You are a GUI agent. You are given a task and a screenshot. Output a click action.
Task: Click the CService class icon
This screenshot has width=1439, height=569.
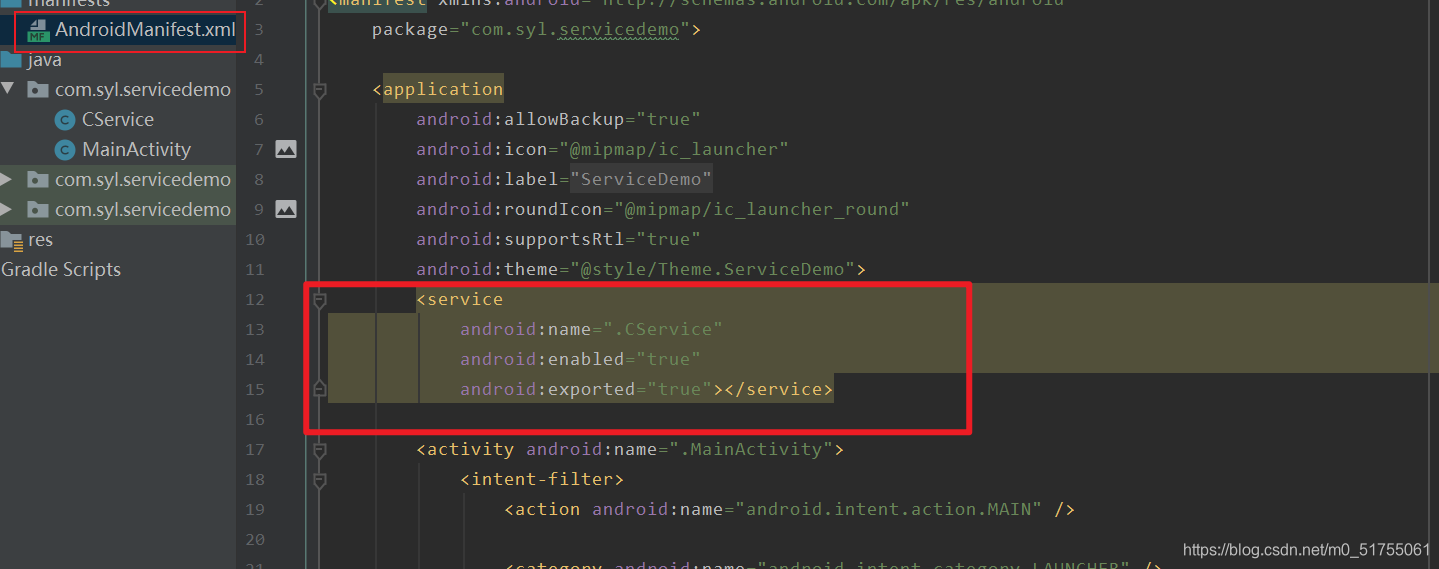click(x=65, y=120)
